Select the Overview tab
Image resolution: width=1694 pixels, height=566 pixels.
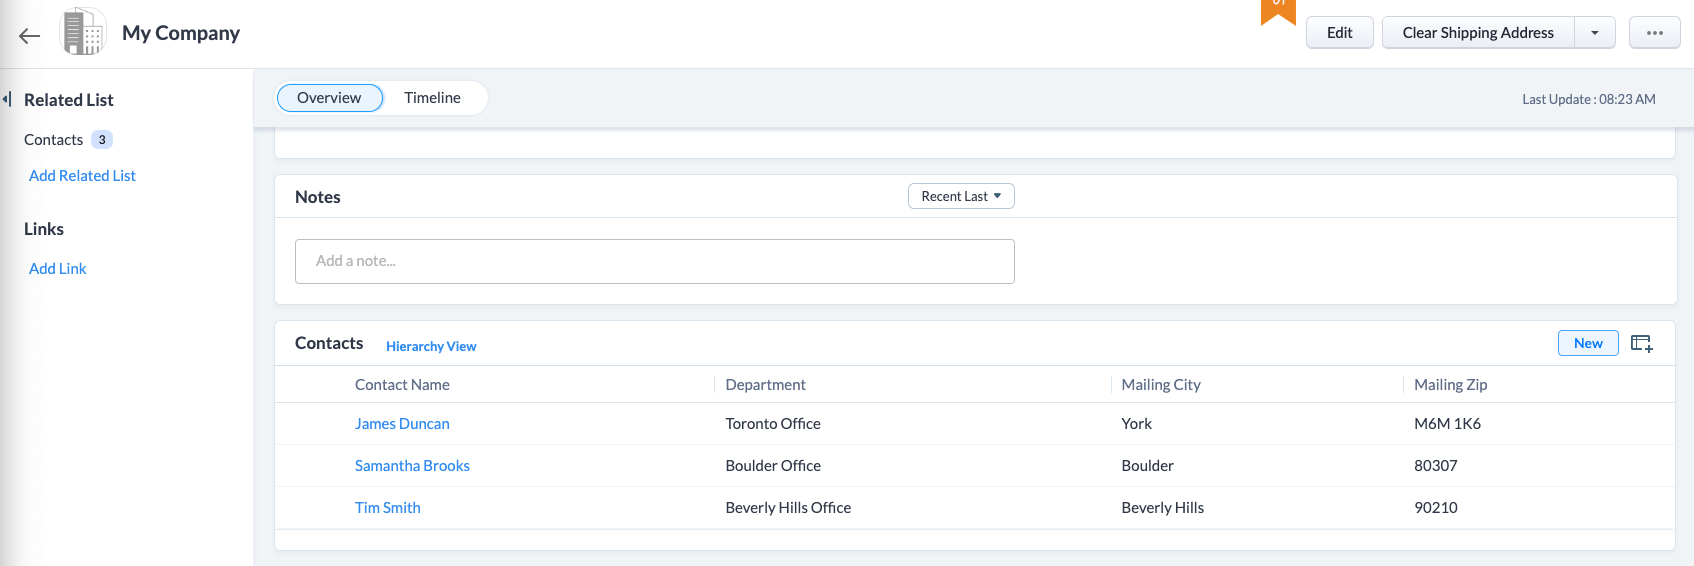329,98
